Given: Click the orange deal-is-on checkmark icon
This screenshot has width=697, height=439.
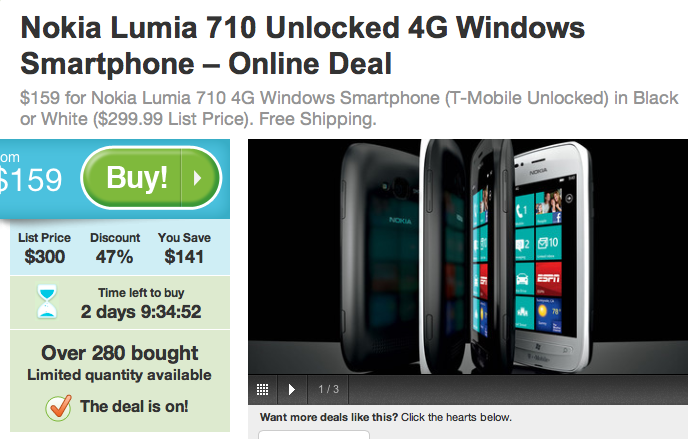Looking at the screenshot, I should tap(59, 407).
